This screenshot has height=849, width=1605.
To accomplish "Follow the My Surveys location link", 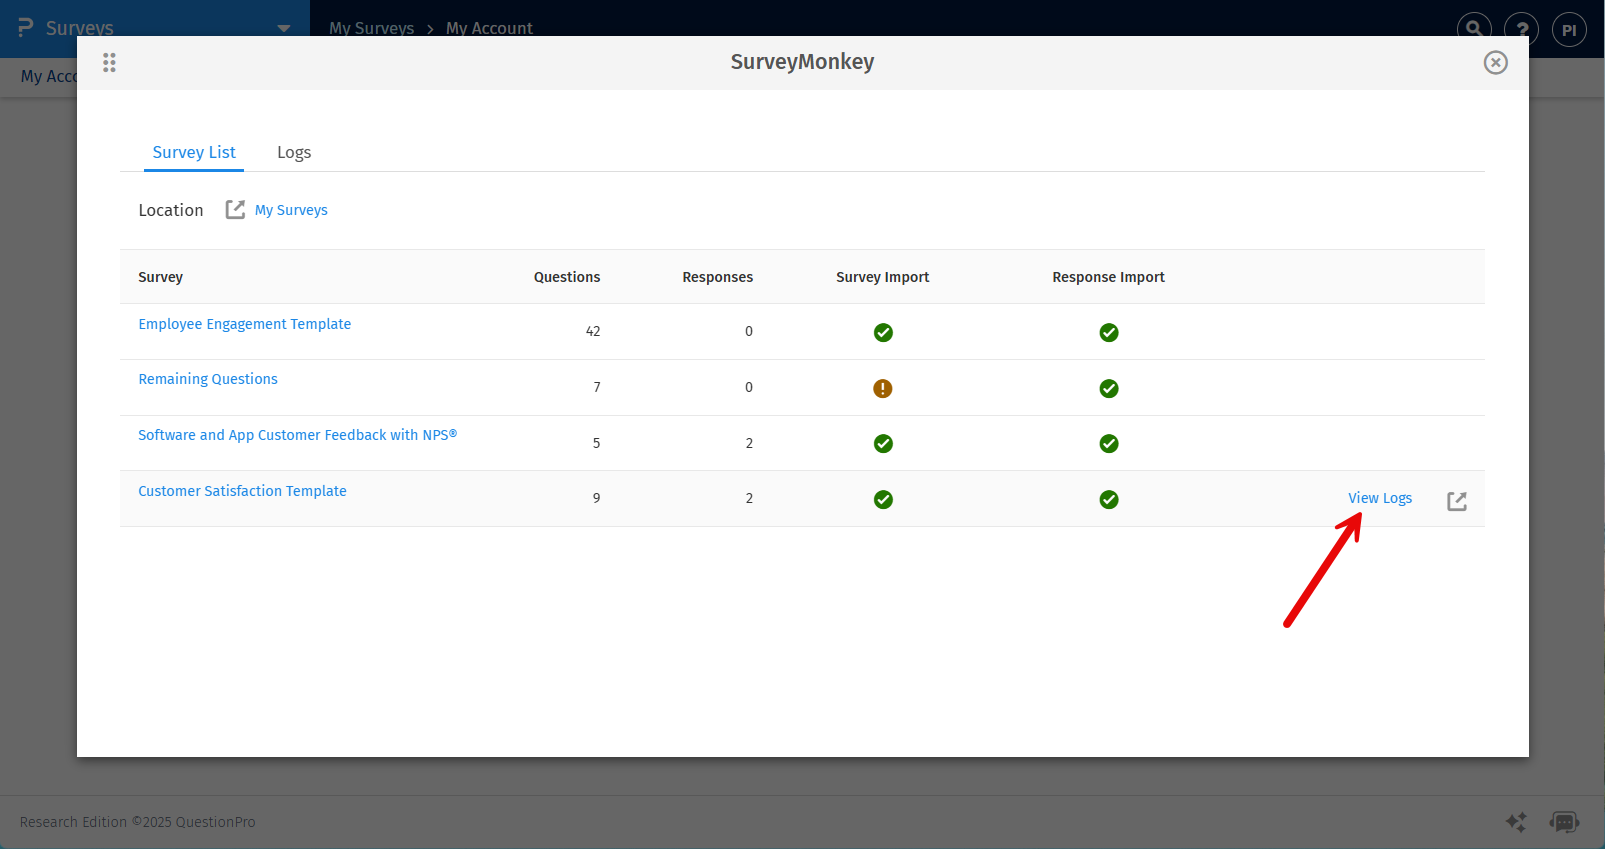I will 291,210.
